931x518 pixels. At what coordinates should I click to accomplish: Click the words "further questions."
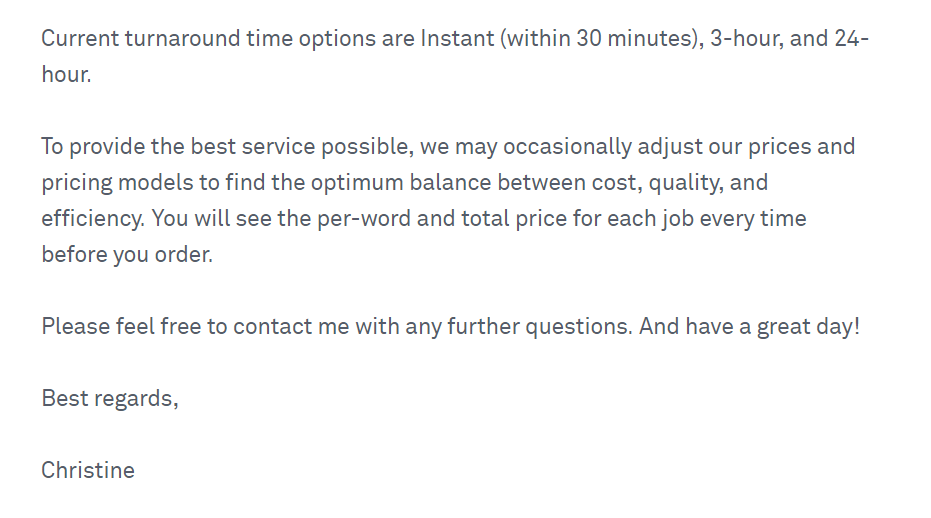coord(540,327)
